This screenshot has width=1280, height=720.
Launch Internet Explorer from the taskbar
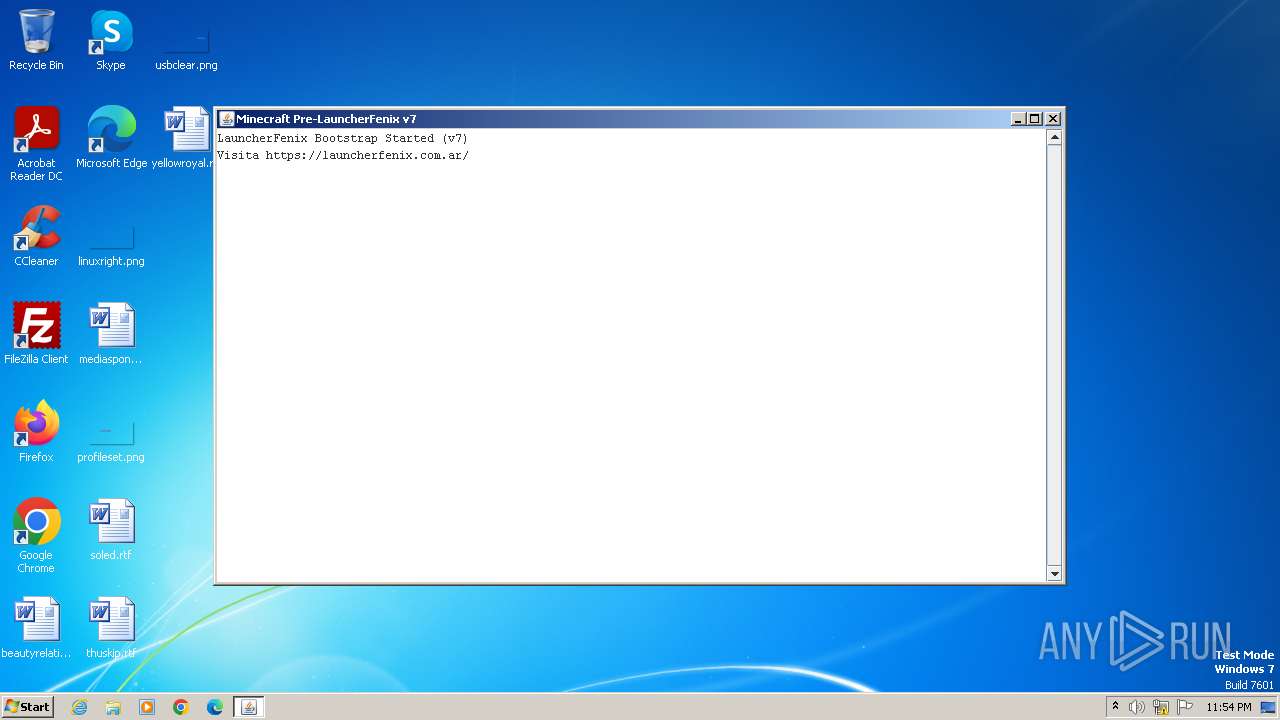coord(79,707)
